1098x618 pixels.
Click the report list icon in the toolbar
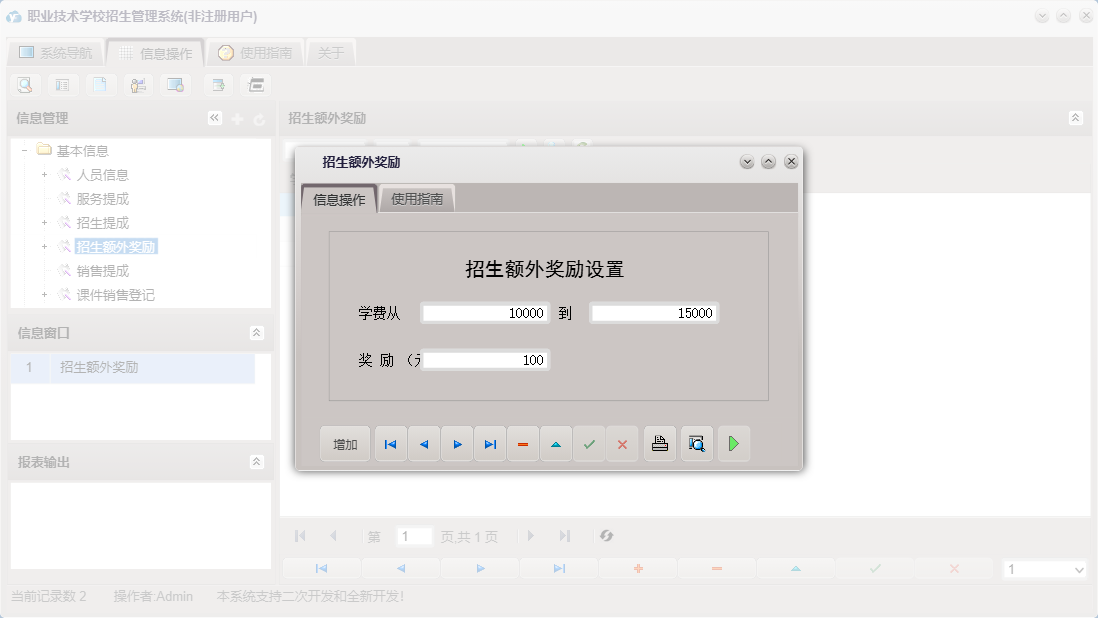[x=62, y=85]
